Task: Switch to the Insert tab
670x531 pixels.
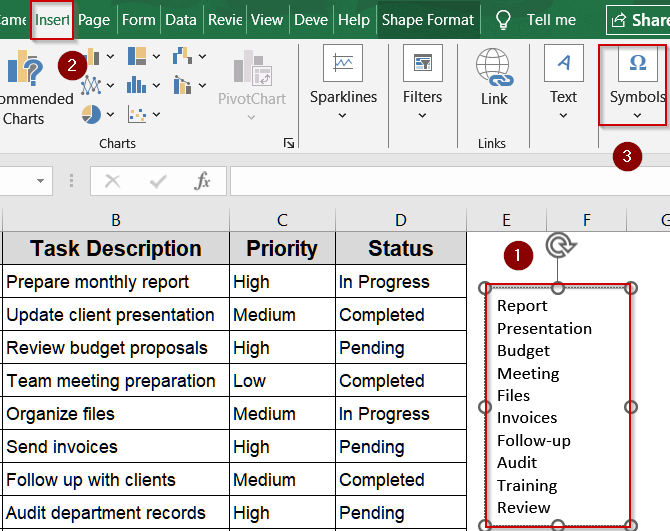Action: [52, 20]
